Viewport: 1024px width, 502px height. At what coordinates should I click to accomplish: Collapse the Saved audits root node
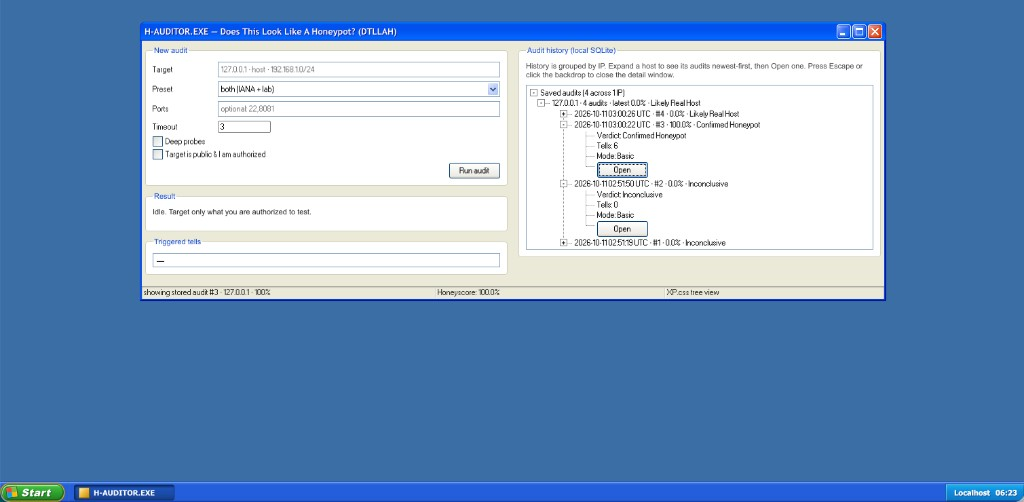click(x=534, y=93)
